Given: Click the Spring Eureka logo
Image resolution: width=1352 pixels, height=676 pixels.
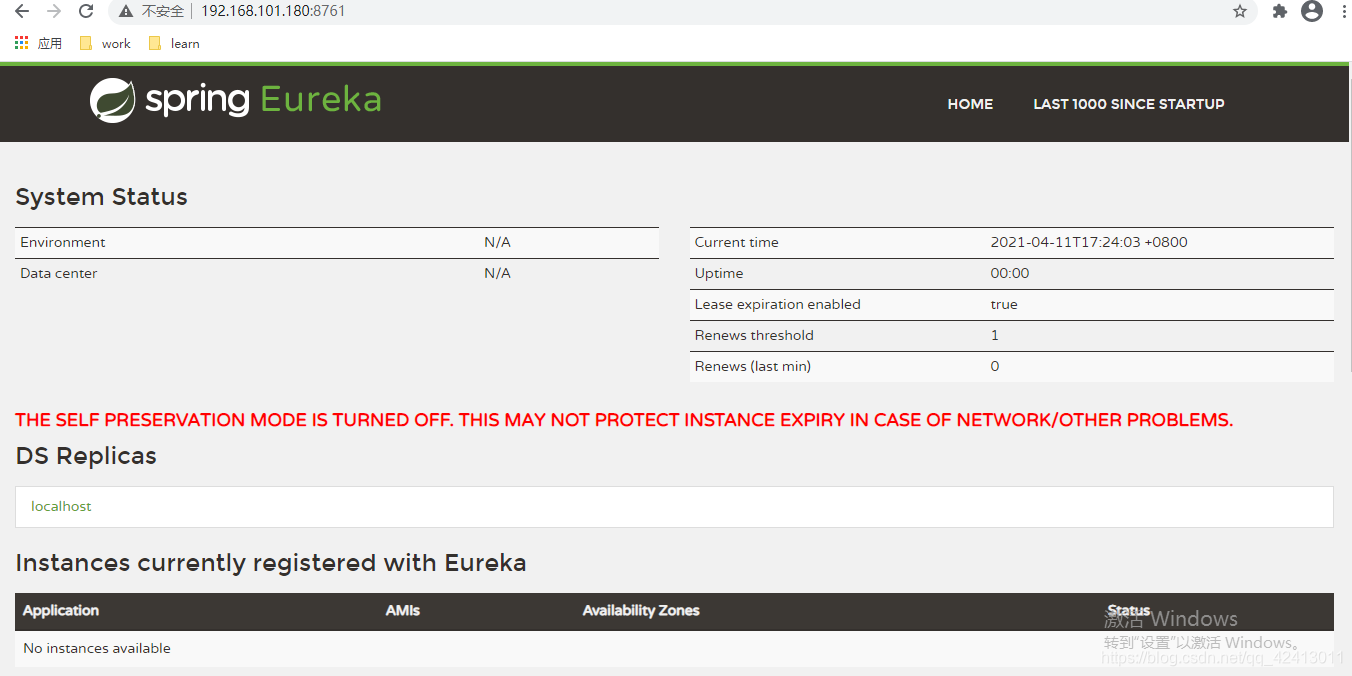Looking at the screenshot, I should pos(235,100).
